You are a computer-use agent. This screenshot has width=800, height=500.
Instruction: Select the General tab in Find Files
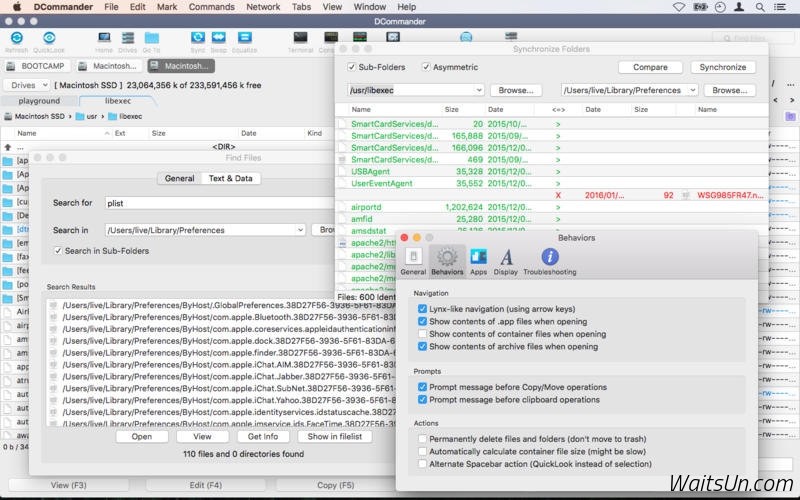pyautogui.click(x=179, y=178)
